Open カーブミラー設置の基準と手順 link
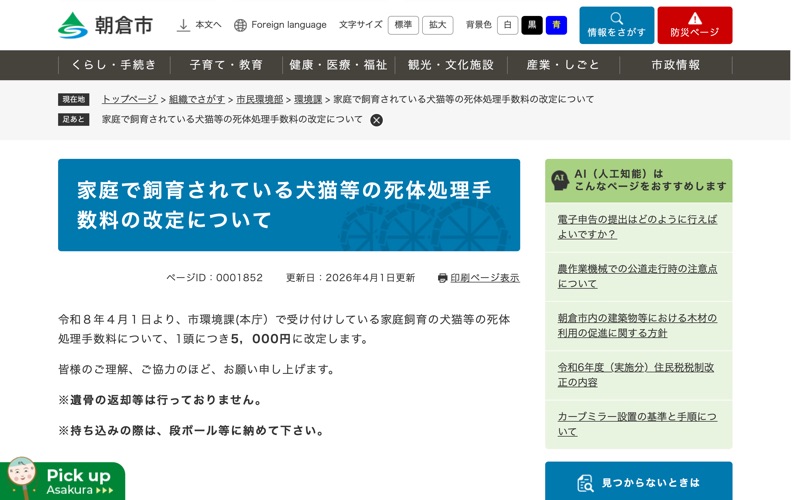 637,424
